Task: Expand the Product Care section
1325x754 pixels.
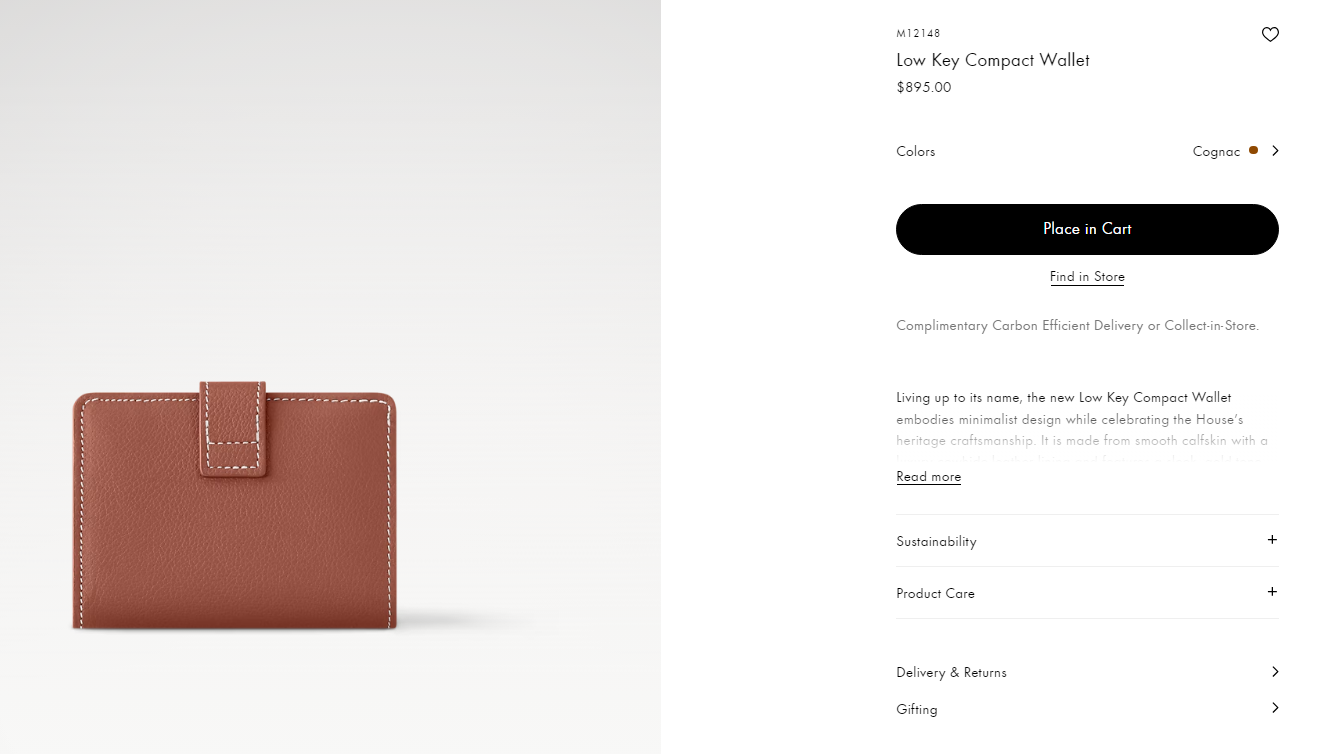Action: click(x=1088, y=593)
